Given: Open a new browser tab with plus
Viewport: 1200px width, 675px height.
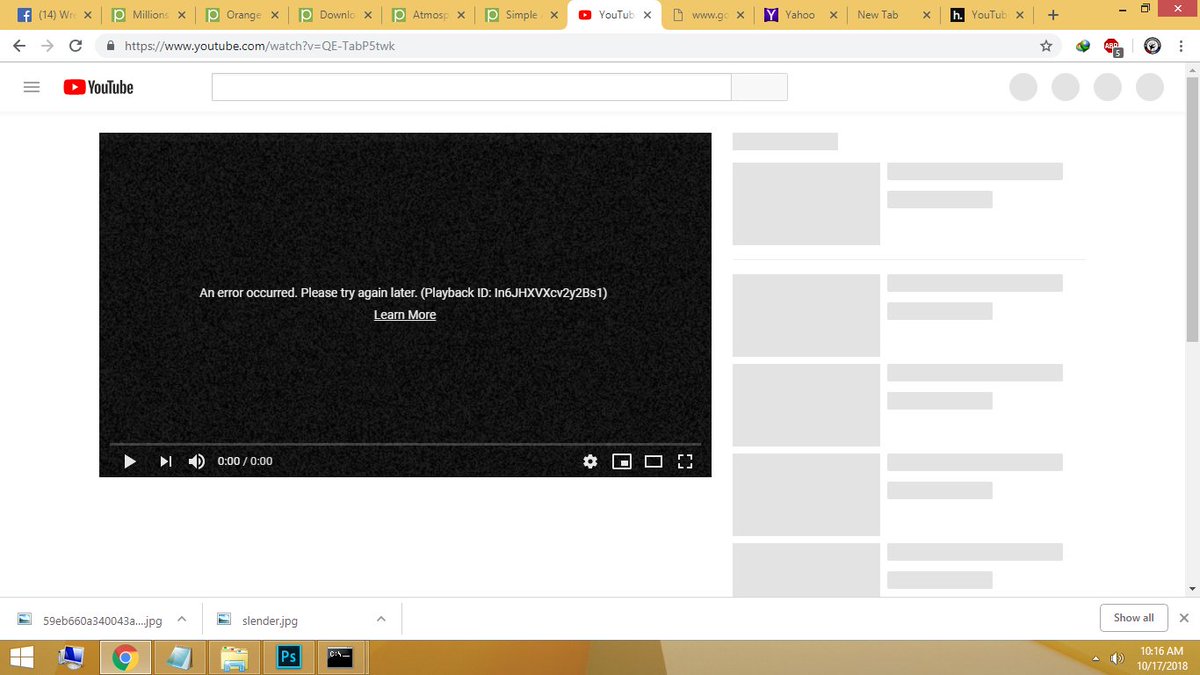Looking at the screenshot, I should click(1052, 15).
